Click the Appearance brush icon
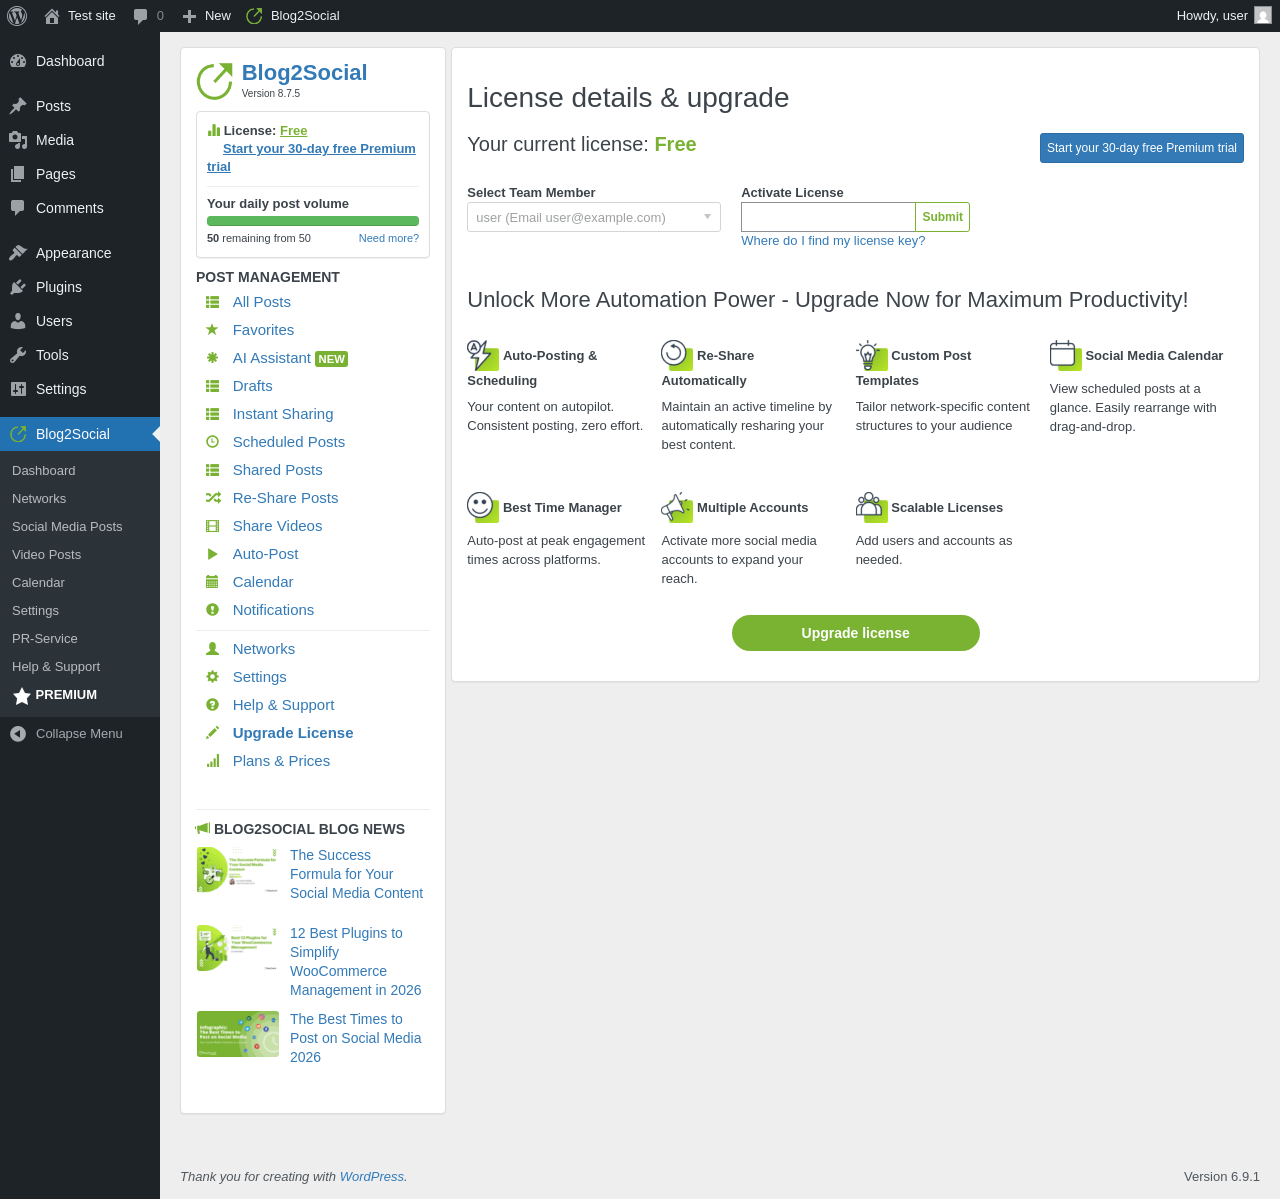 click(x=18, y=253)
